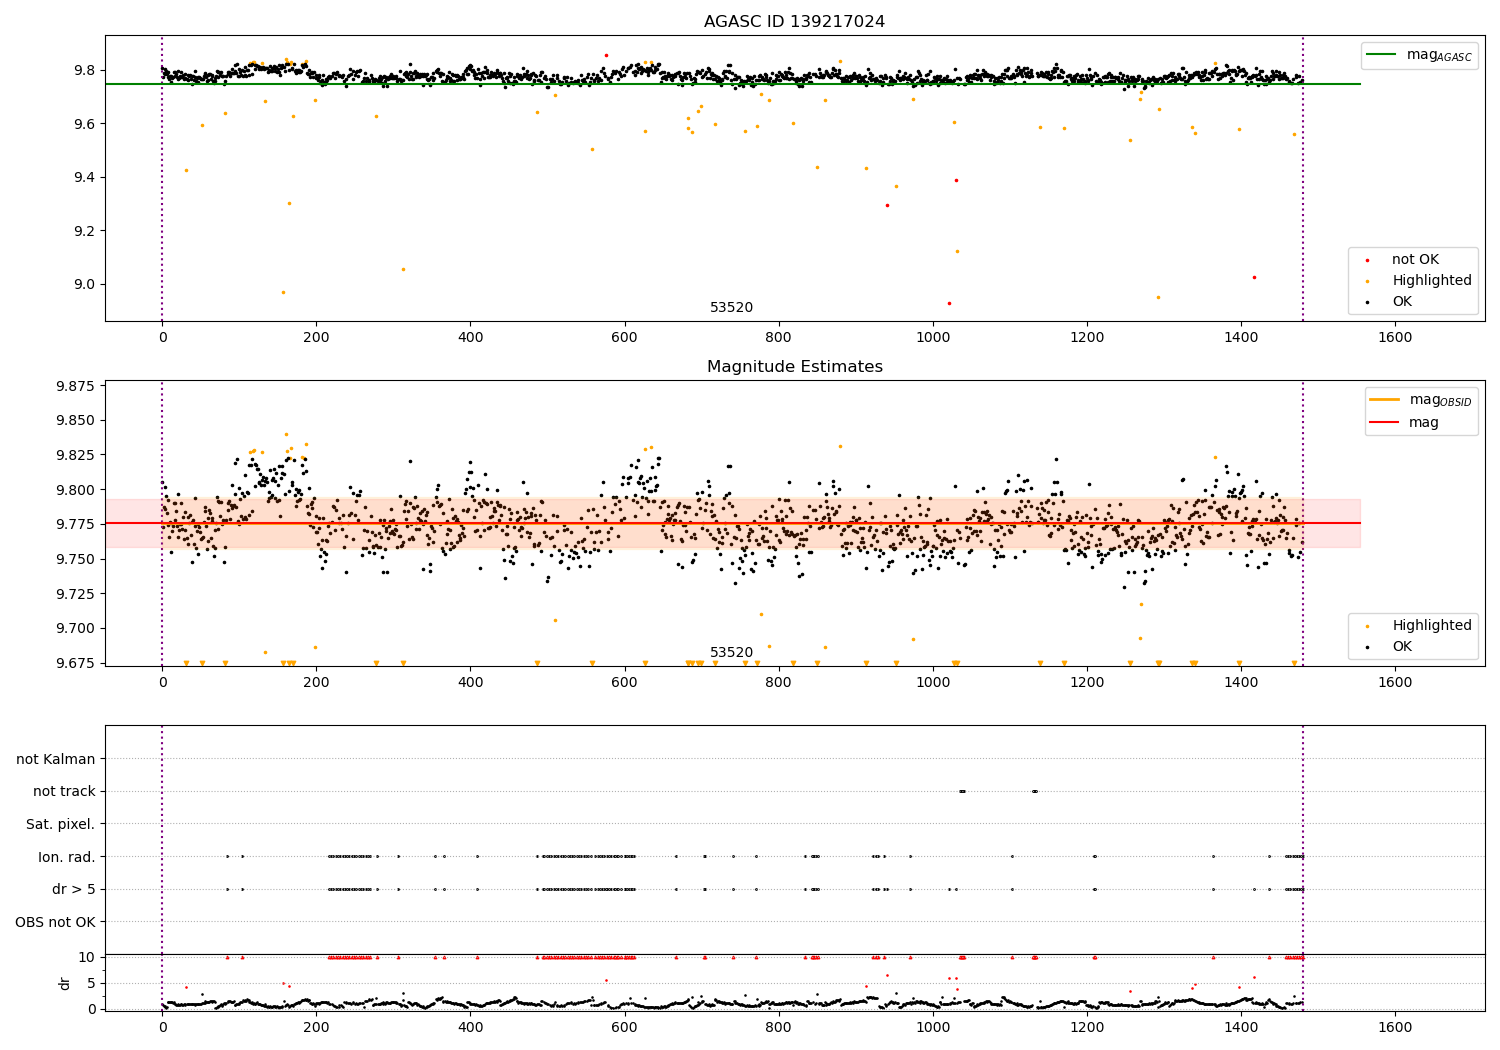Click the '53520' label in top plot
The image size is (1500, 1050).
(731, 308)
